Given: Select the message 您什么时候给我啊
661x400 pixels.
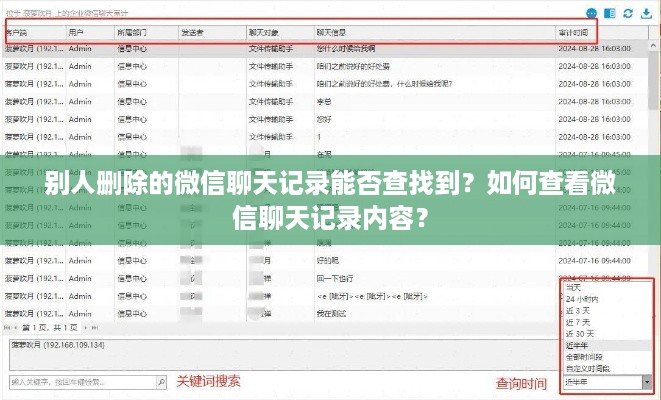Looking at the screenshot, I should [x=346, y=48].
